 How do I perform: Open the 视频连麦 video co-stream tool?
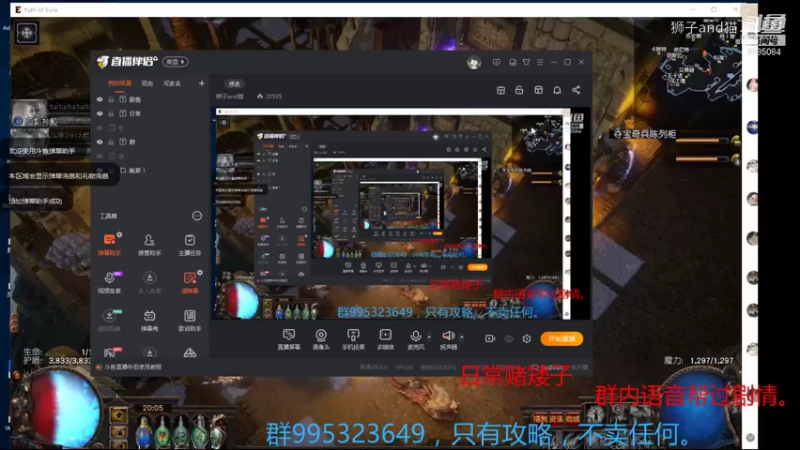click(x=109, y=282)
